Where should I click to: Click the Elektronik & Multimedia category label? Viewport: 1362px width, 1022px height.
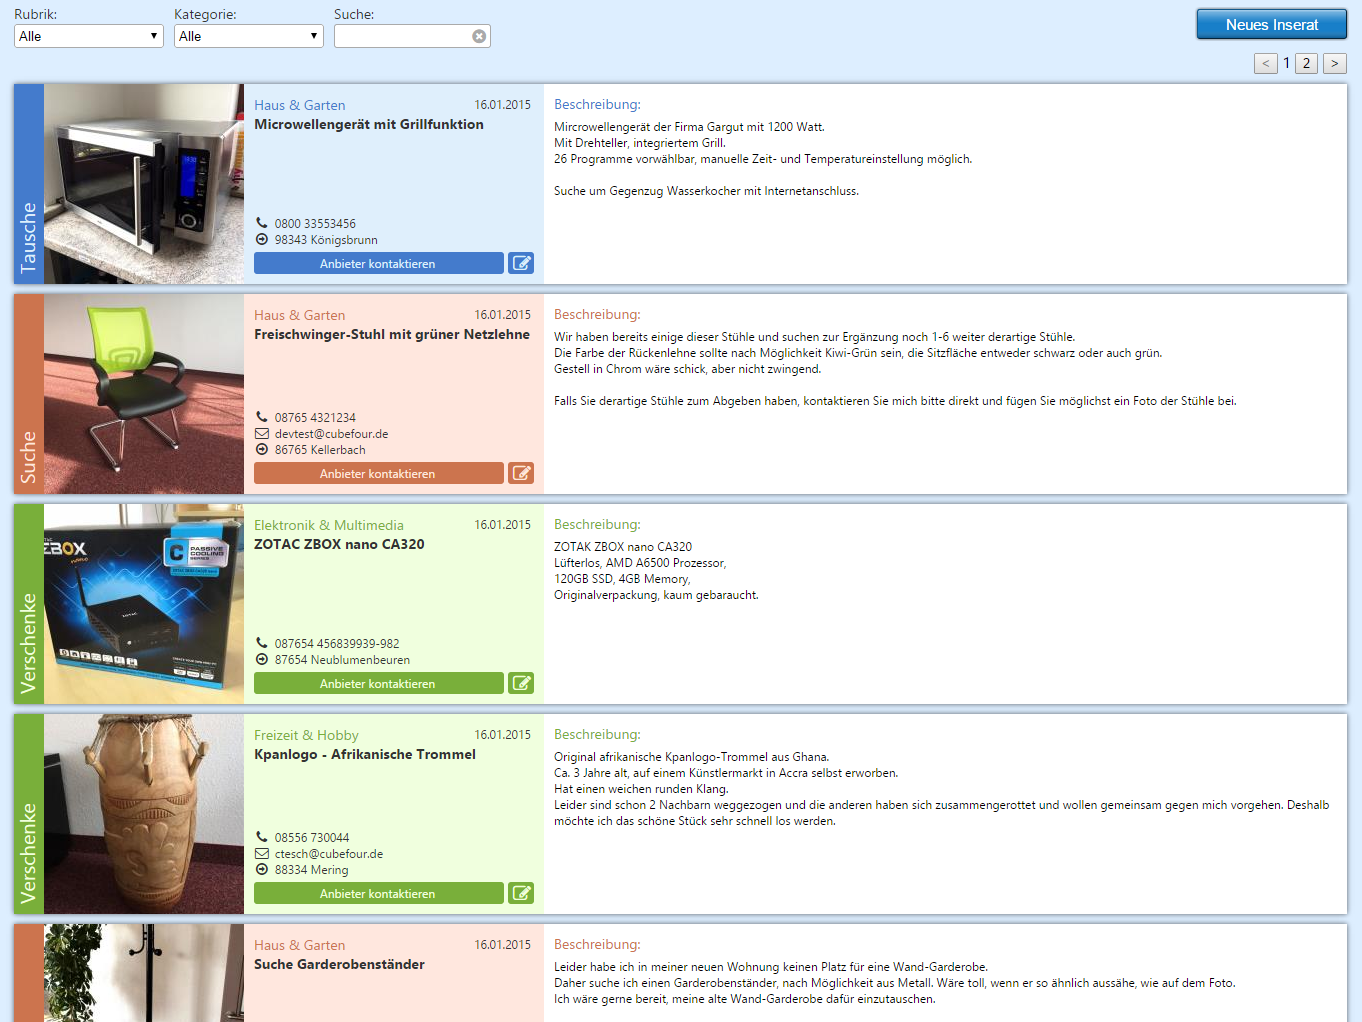click(x=329, y=525)
